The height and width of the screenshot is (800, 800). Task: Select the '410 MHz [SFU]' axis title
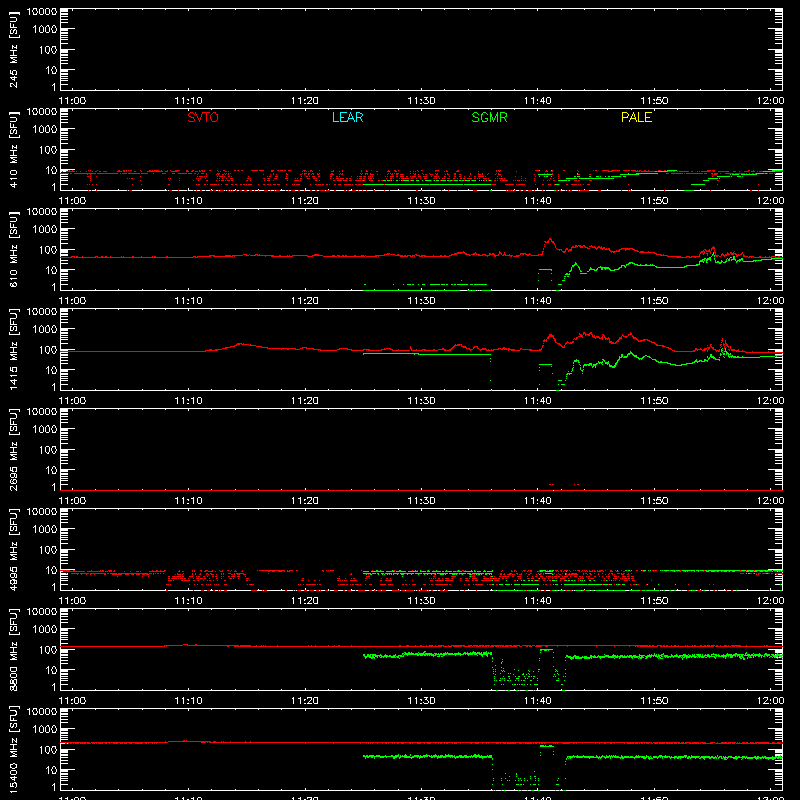(x=13, y=150)
